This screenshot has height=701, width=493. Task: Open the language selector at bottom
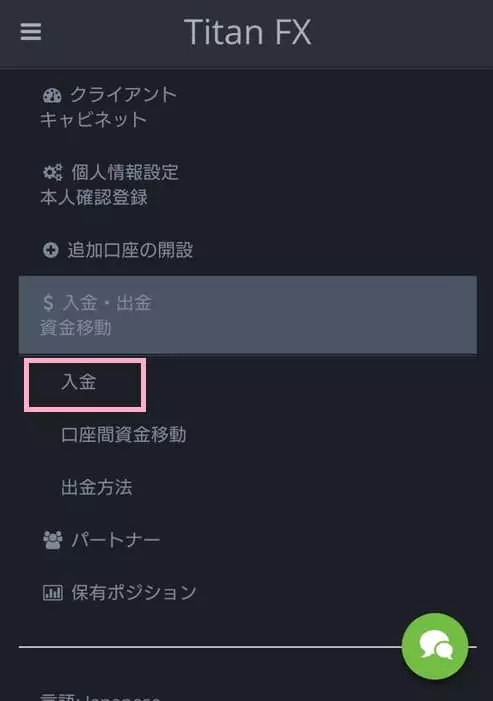[x=100, y=697]
